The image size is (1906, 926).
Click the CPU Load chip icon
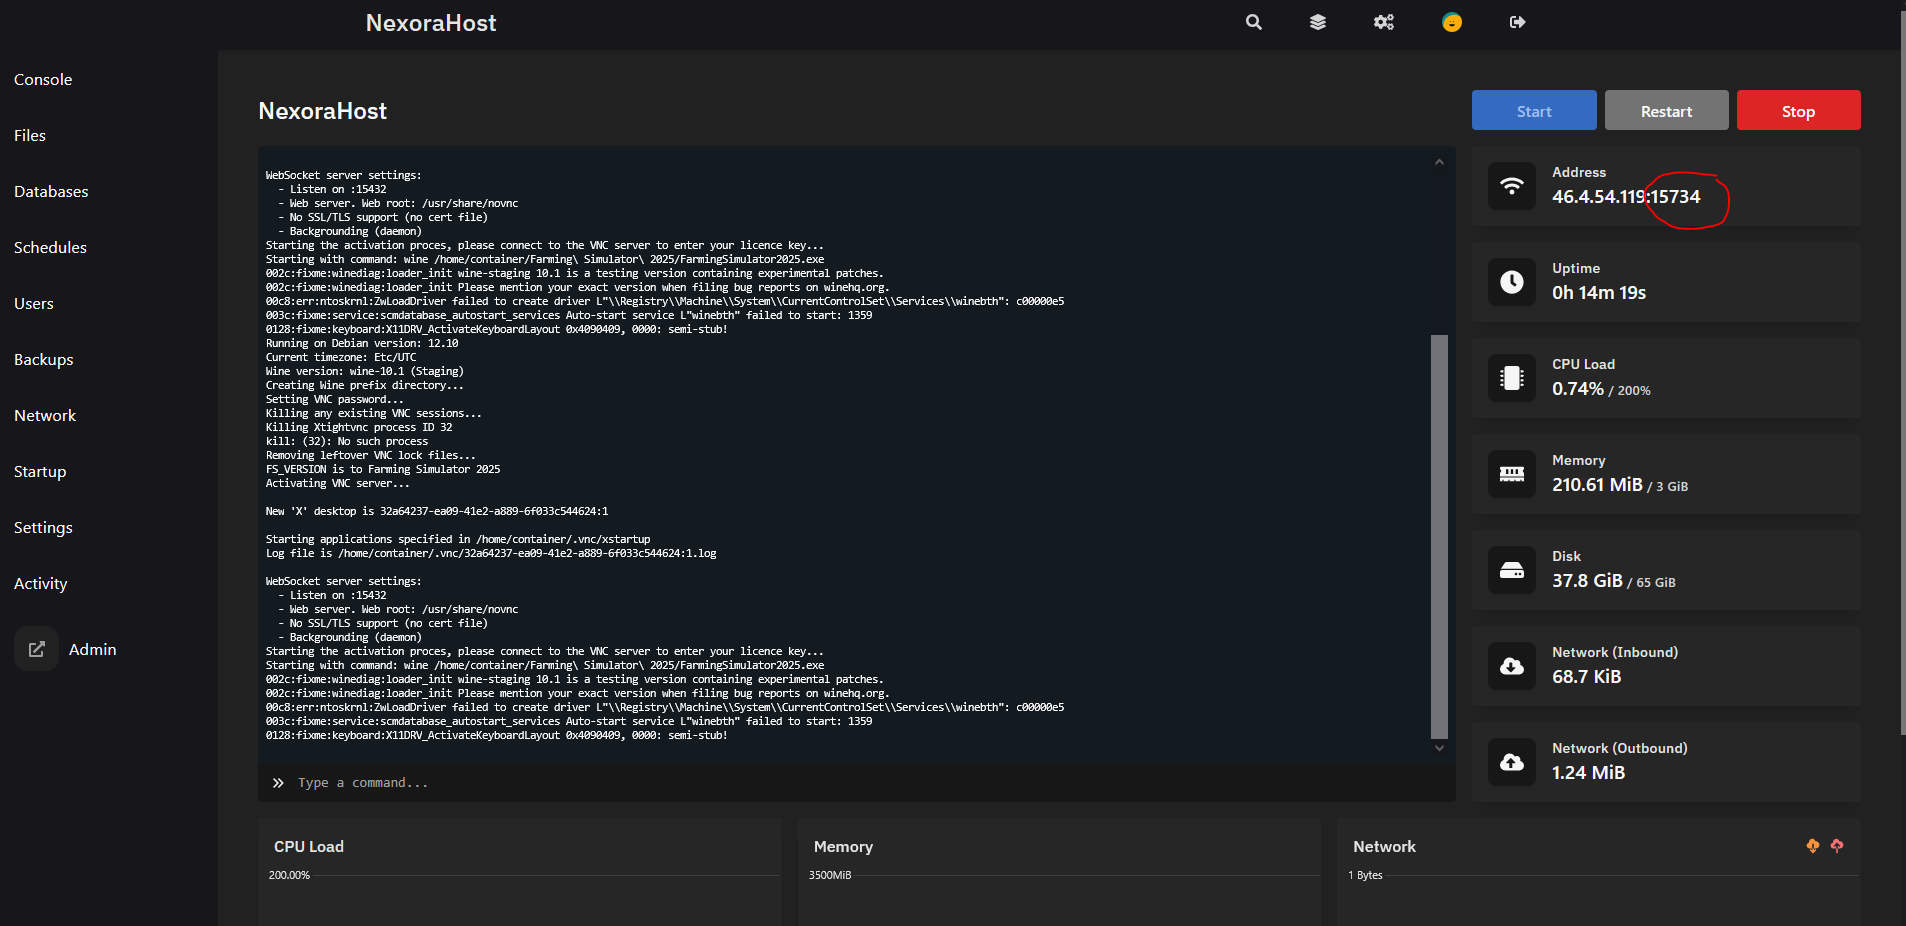click(1512, 378)
